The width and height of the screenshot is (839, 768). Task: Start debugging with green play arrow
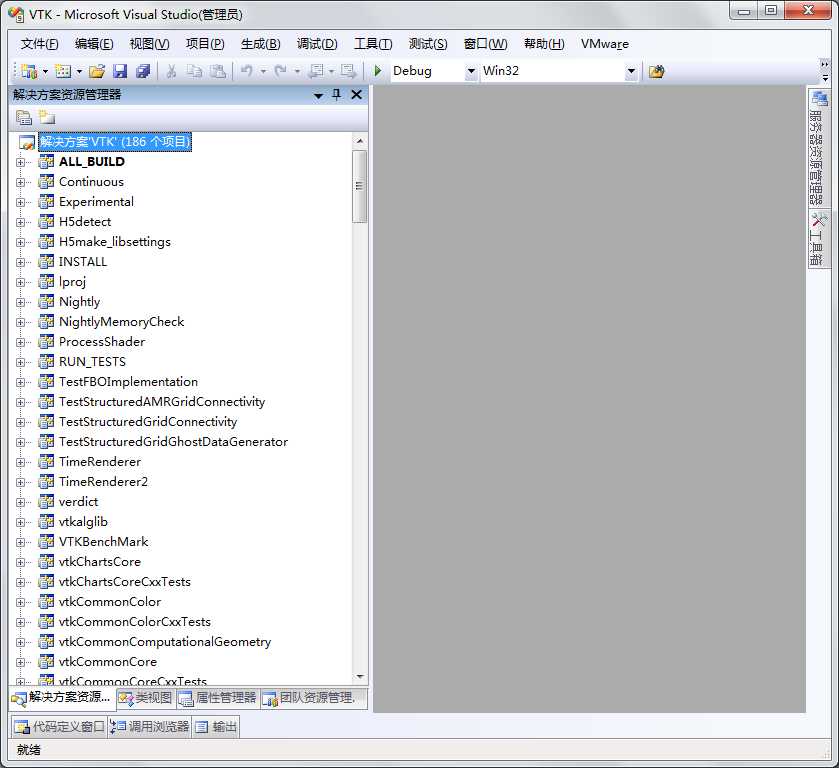(378, 71)
